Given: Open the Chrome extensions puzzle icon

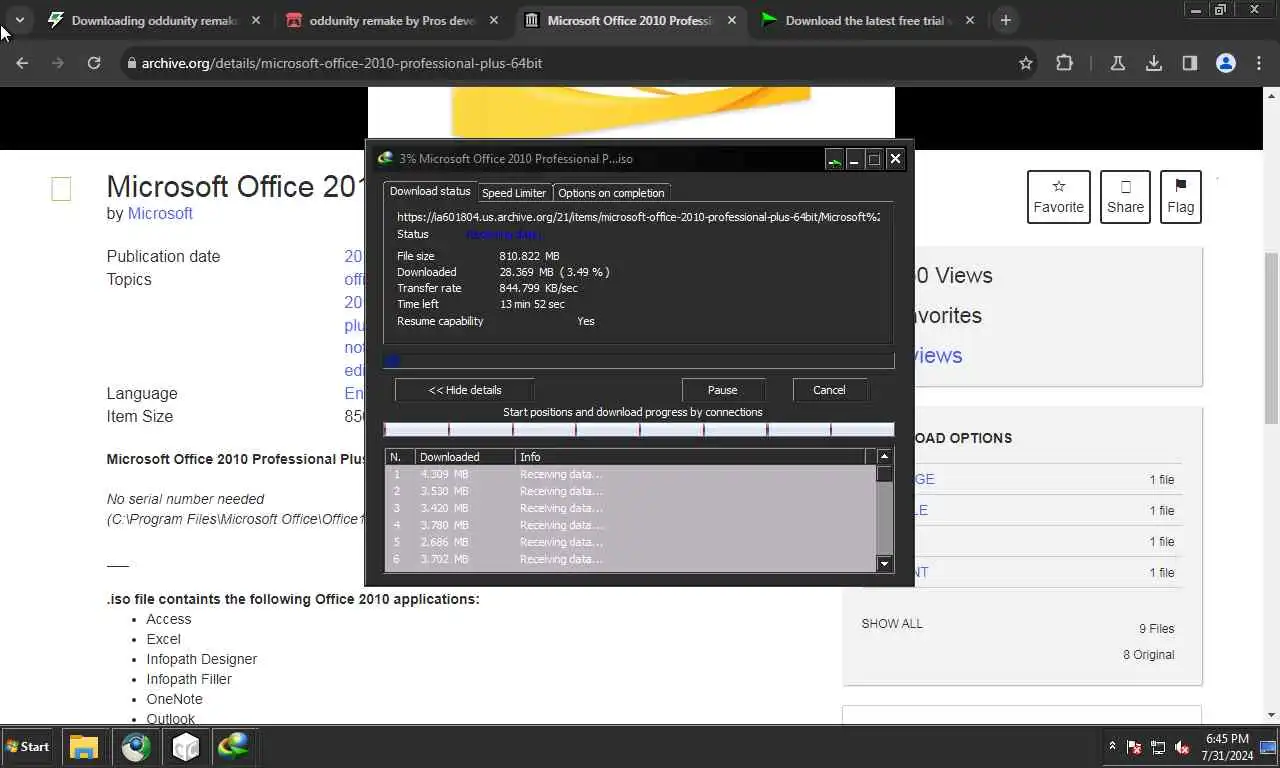Looking at the screenshot, I should coord(1064,63).
